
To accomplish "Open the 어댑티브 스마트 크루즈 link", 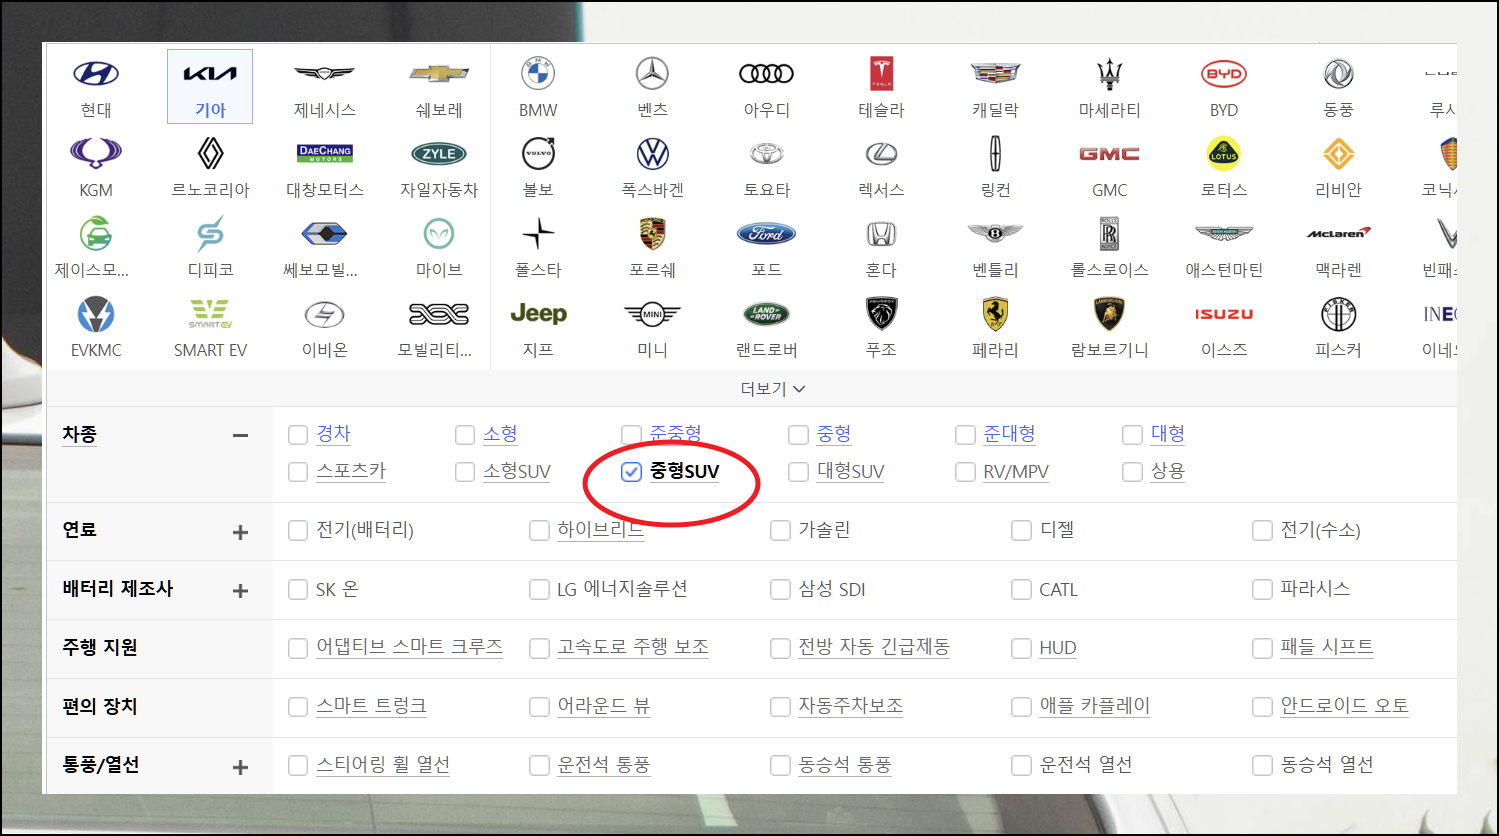I will [x=409, y=647].
